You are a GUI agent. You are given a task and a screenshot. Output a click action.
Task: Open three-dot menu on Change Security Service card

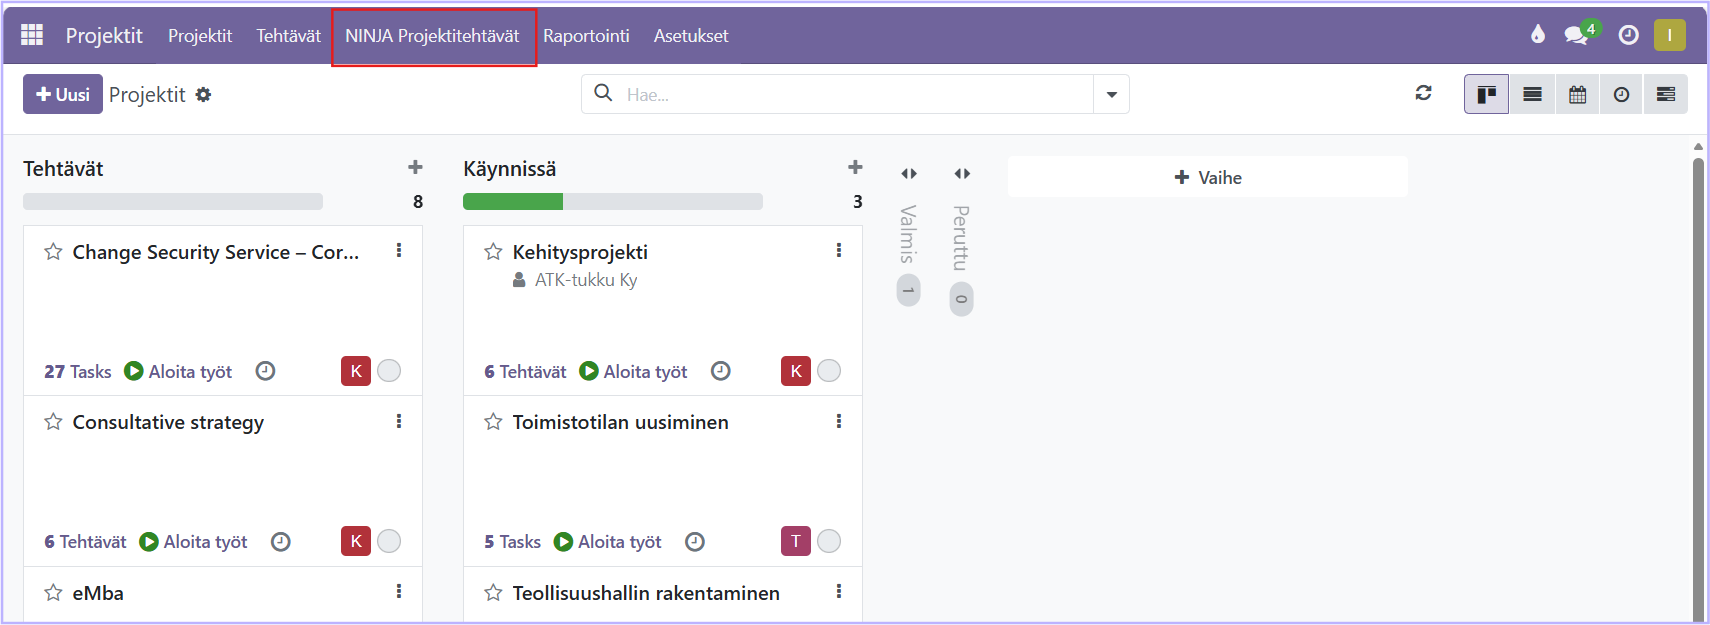point(399,251)
